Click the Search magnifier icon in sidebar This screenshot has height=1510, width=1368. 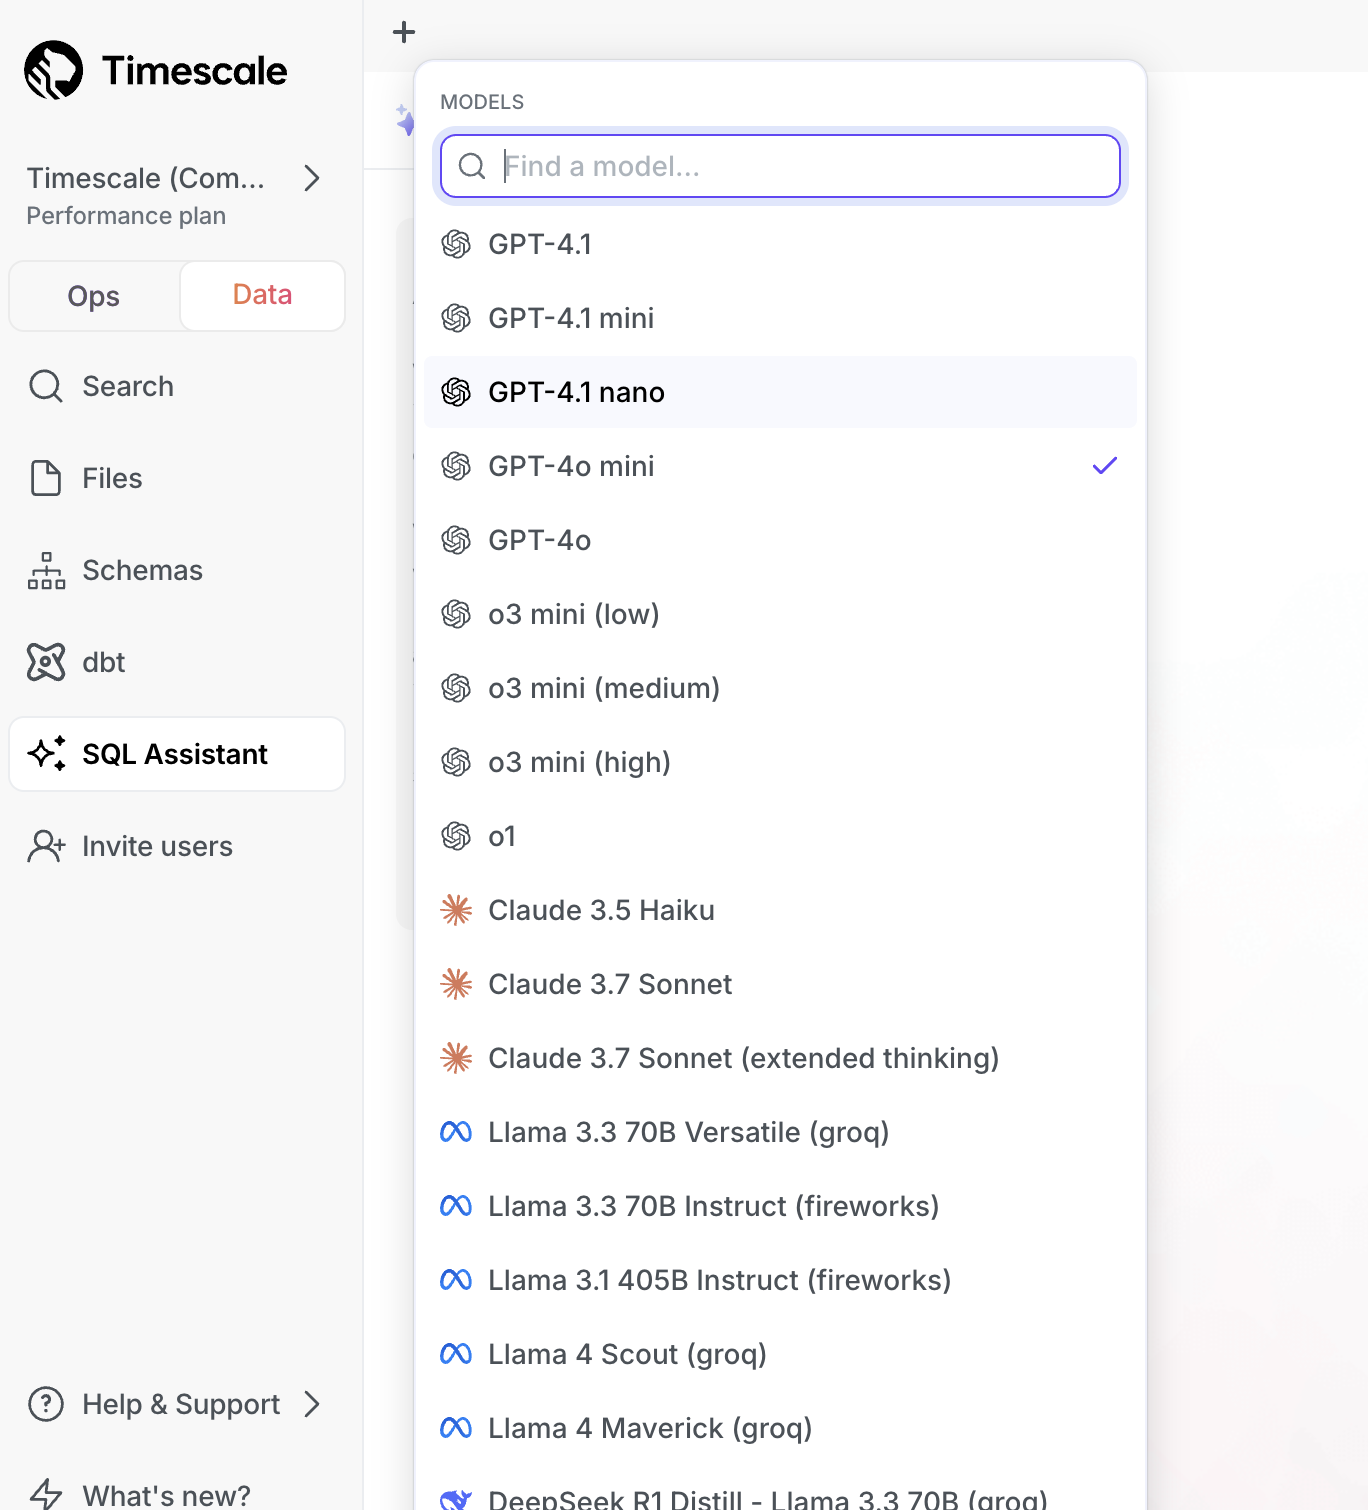[x=46, y=386]
